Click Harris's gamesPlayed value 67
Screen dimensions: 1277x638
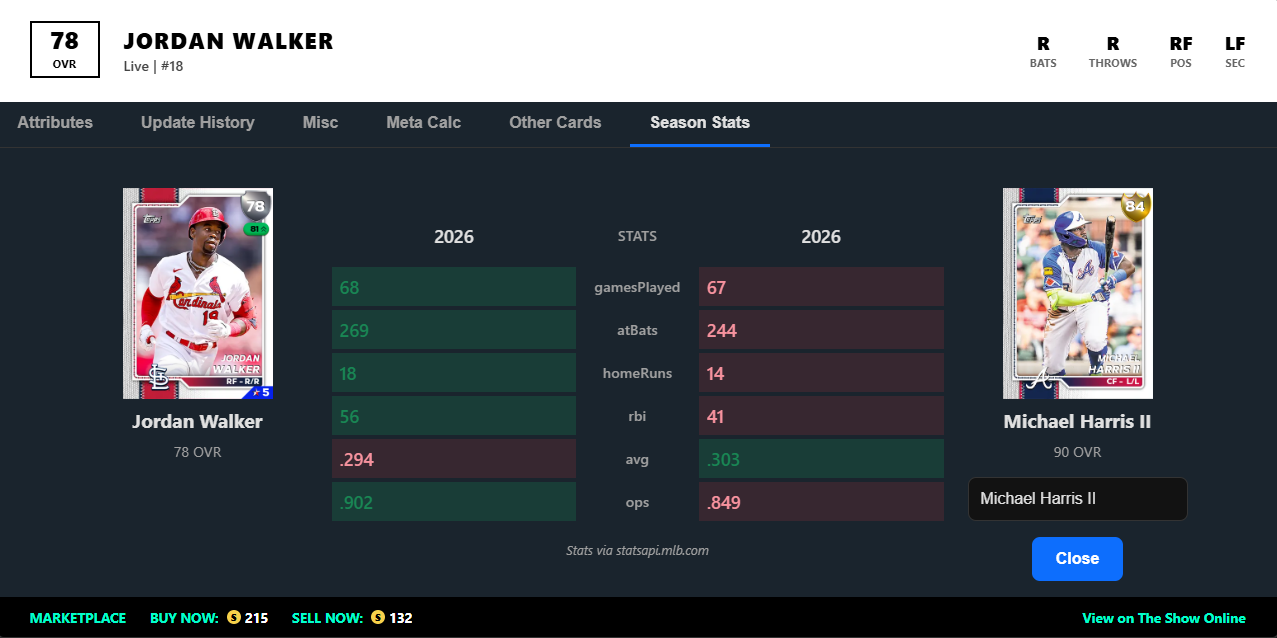(x=821, y=287)
